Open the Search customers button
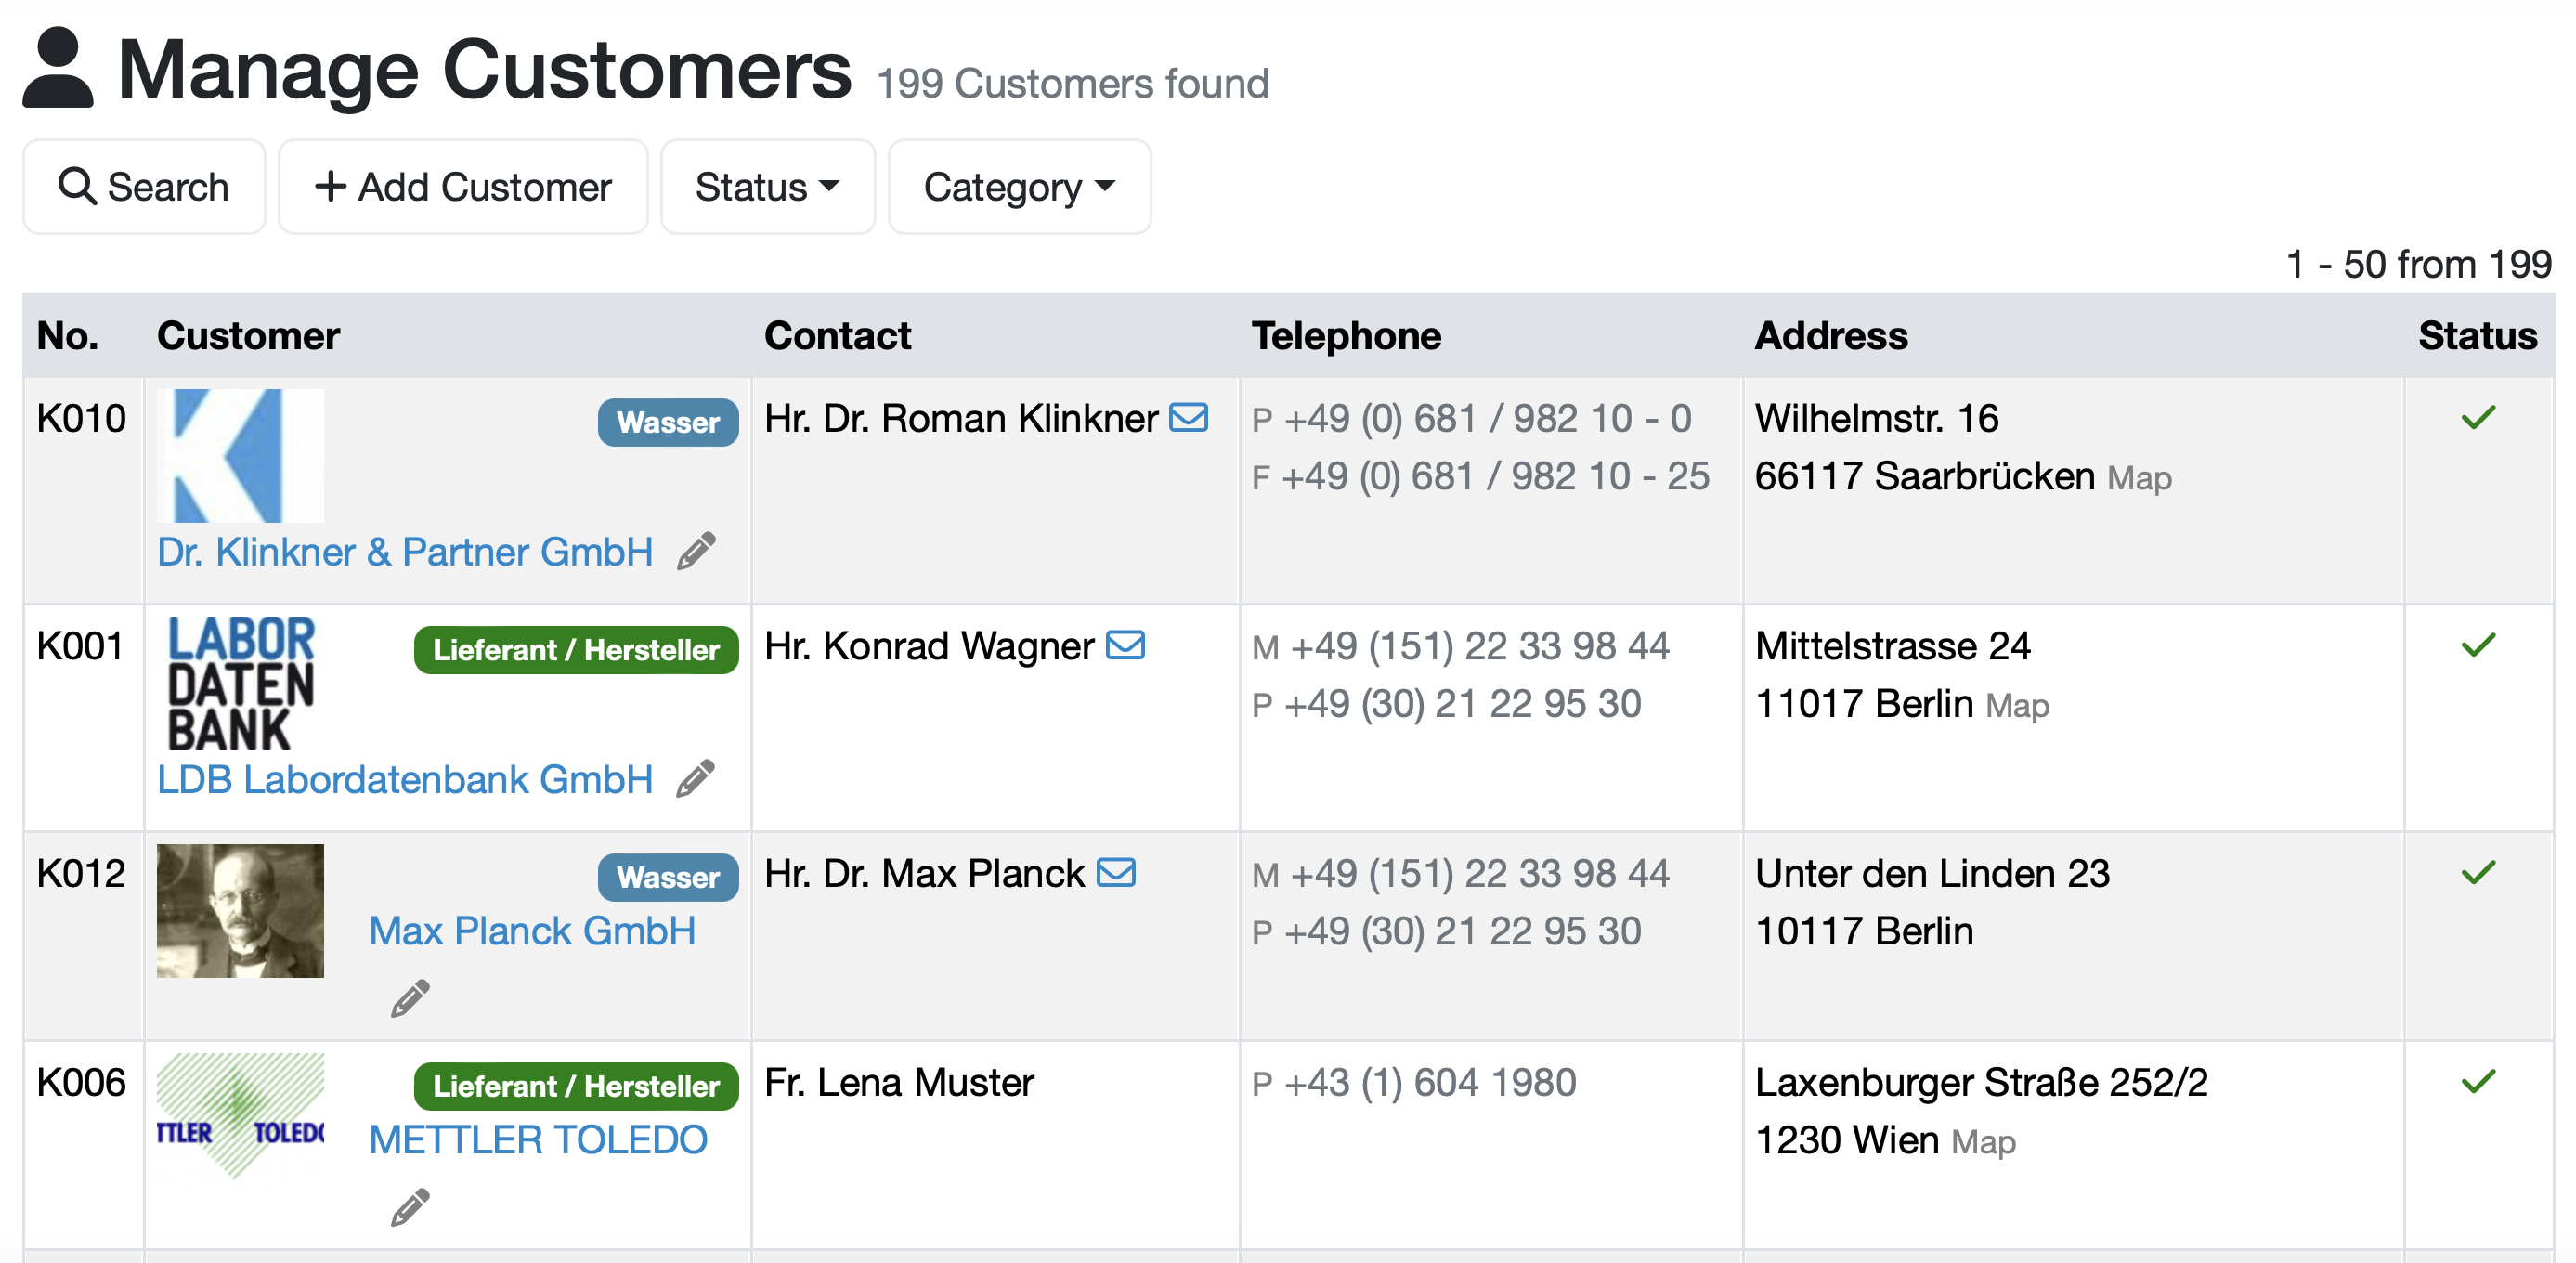The height and width of the screenshot is (1263, 2576). pyautogui.click(x=144, y=187)
